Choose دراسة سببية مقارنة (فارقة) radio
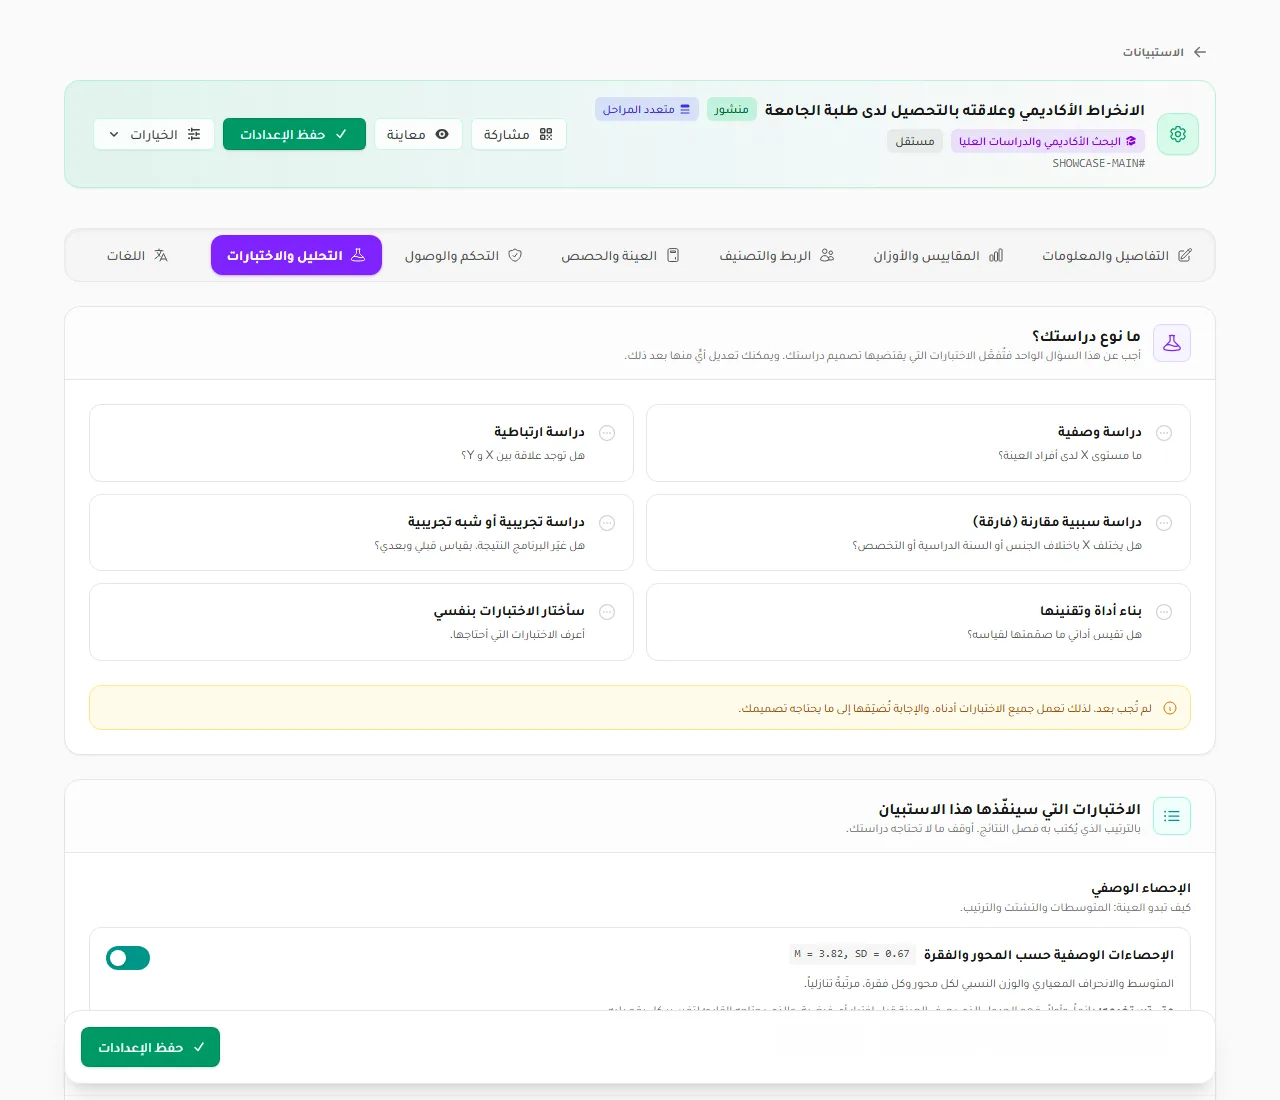The height and width of the screenshot is (1100, 1280). coord(1164,523)
